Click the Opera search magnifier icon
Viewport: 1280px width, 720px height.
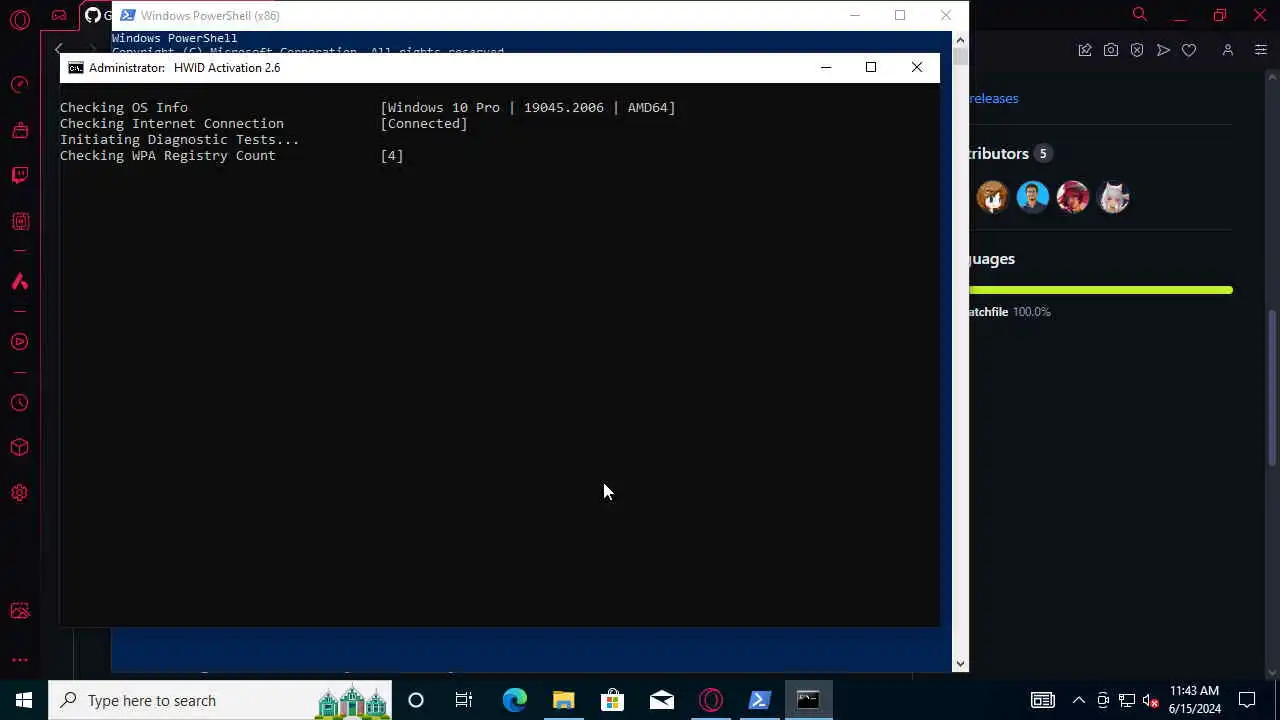(x=1139, y=14)
